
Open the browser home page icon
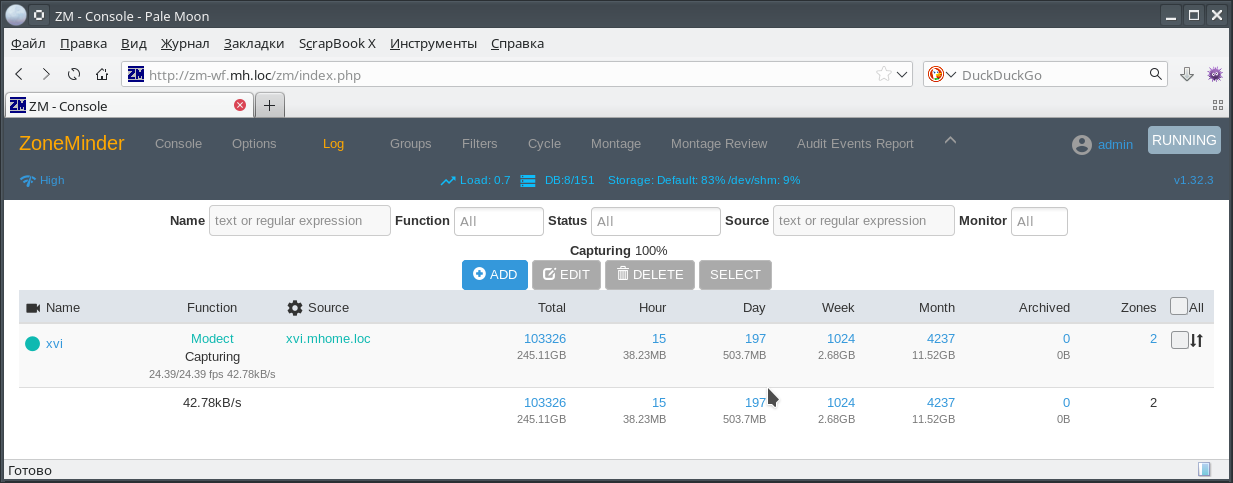[x=101, y=74]
